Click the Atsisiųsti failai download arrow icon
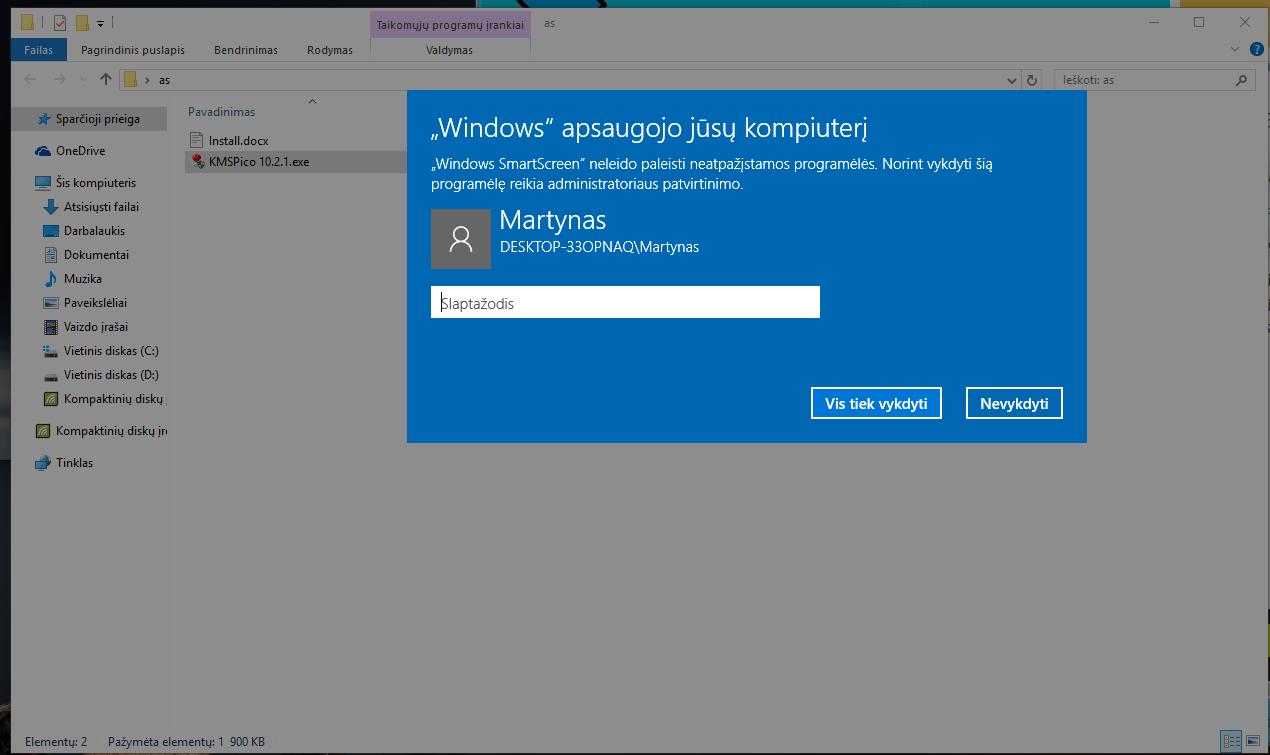The width and height of the screenshot is (1270, 755). coord(52,207)
